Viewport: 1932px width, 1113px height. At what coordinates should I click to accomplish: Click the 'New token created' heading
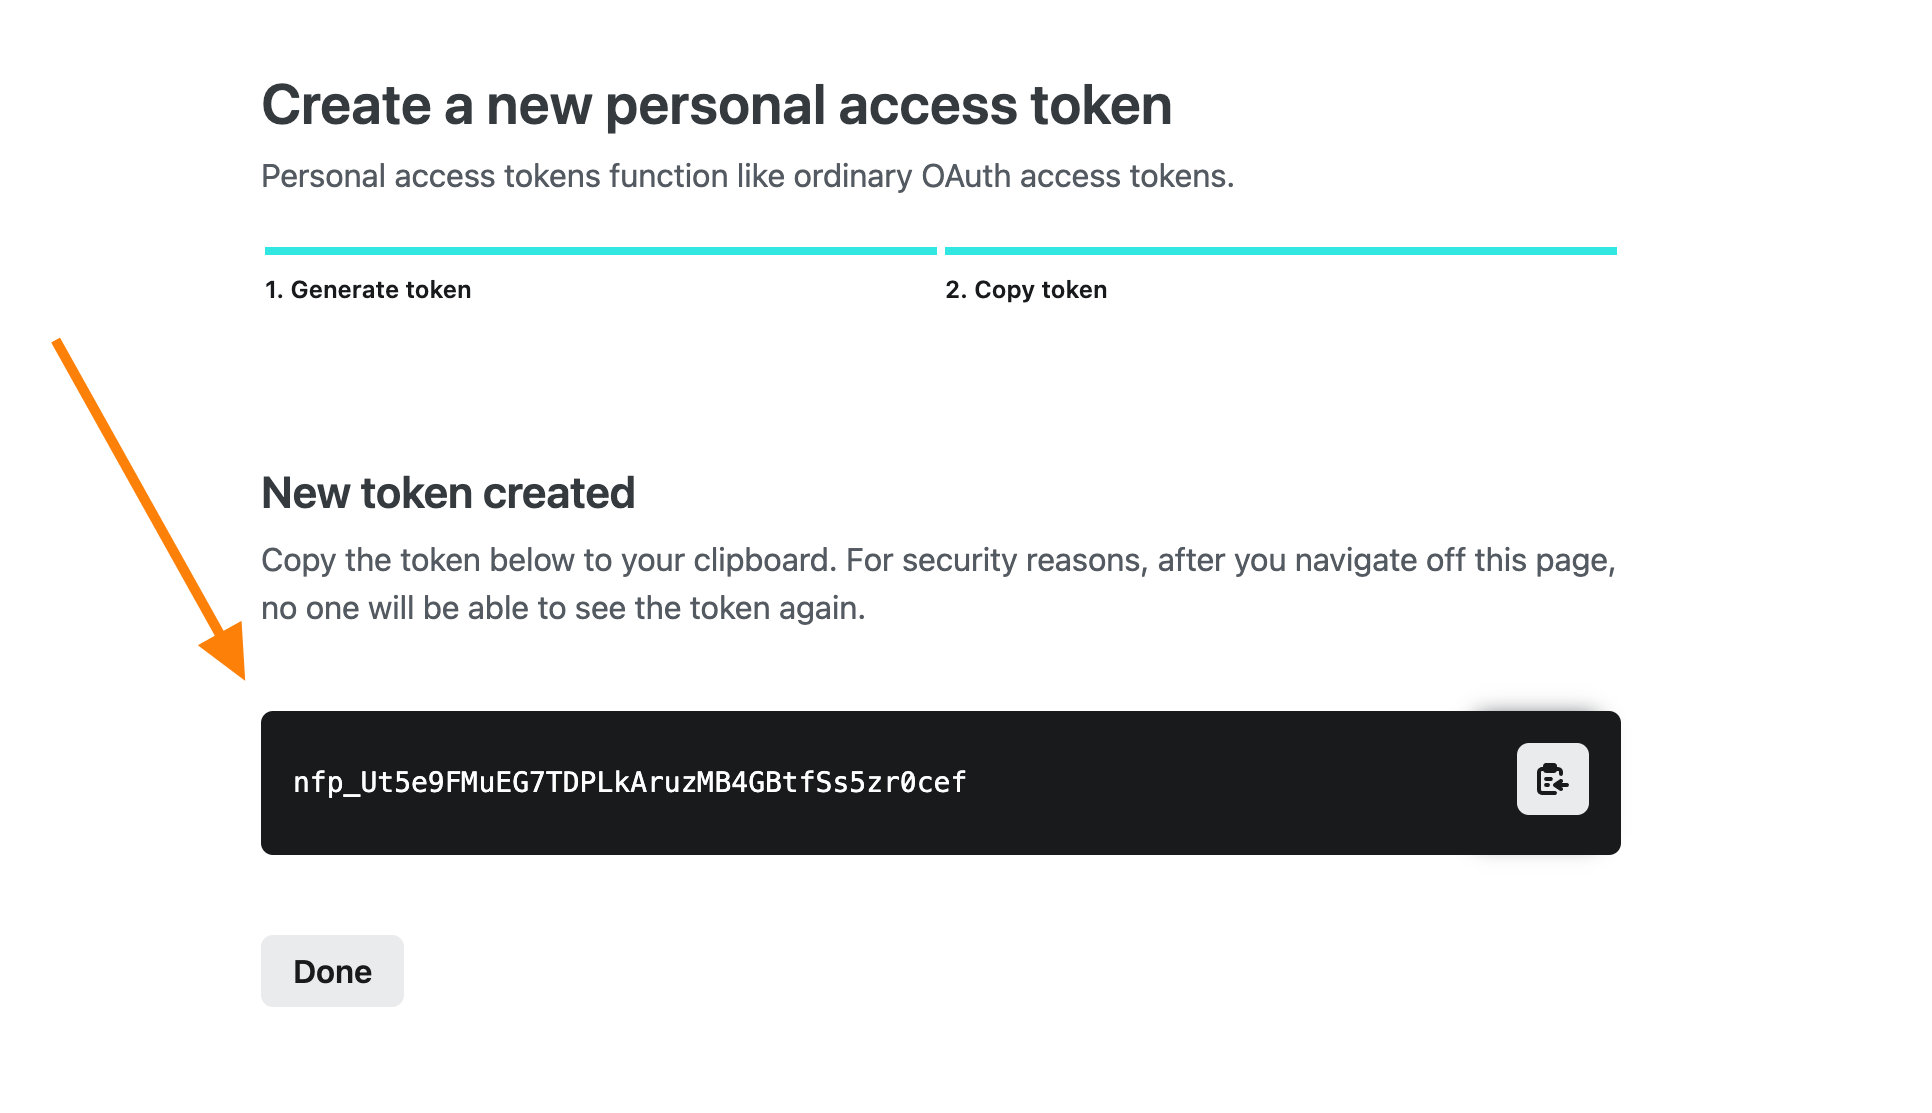pos(447,491)
